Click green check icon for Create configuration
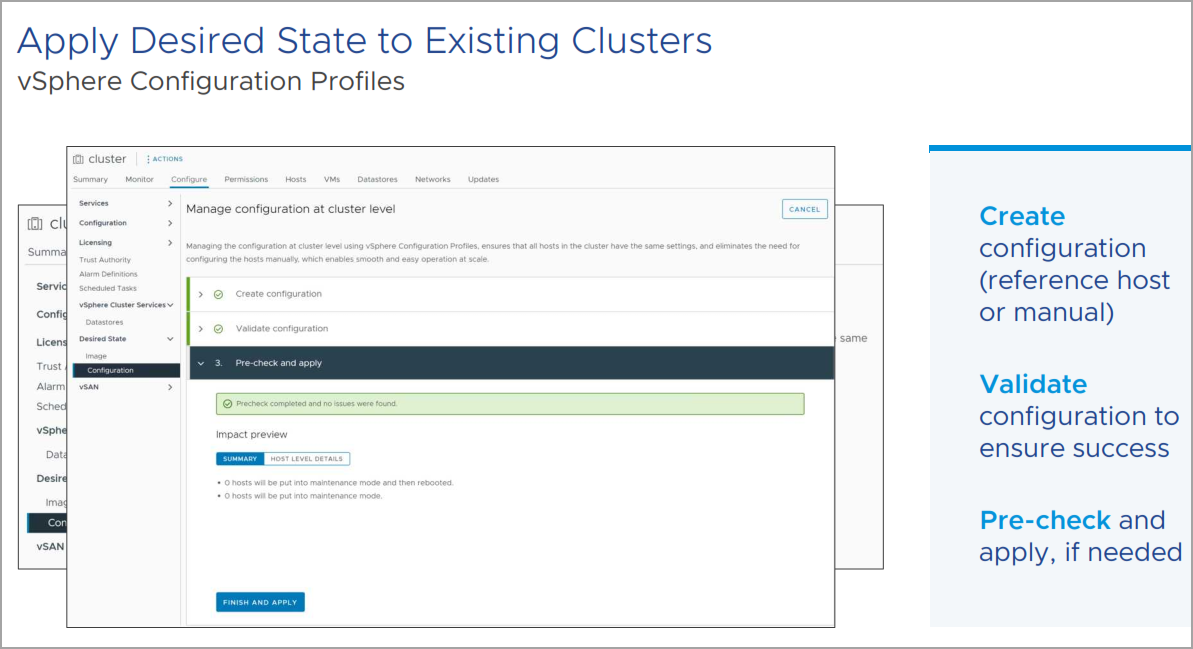 coord(218,294)
